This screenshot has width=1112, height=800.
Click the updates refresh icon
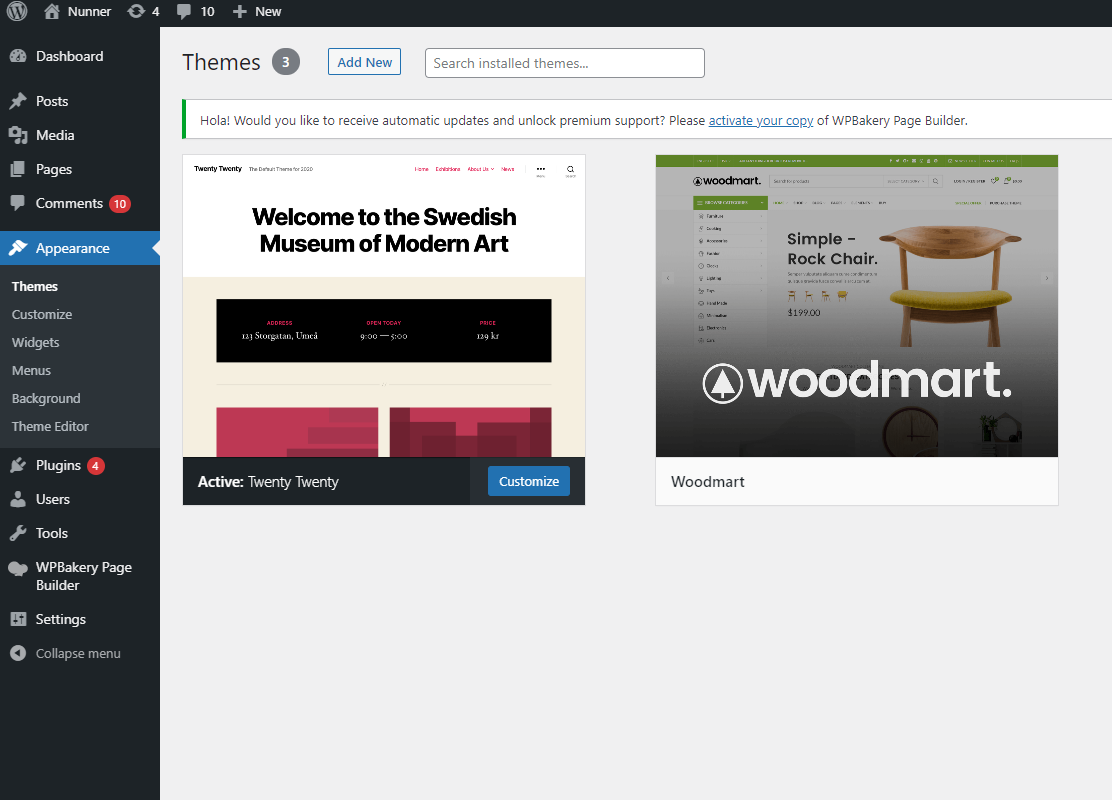pyautogui.click(x=135, y=11)
